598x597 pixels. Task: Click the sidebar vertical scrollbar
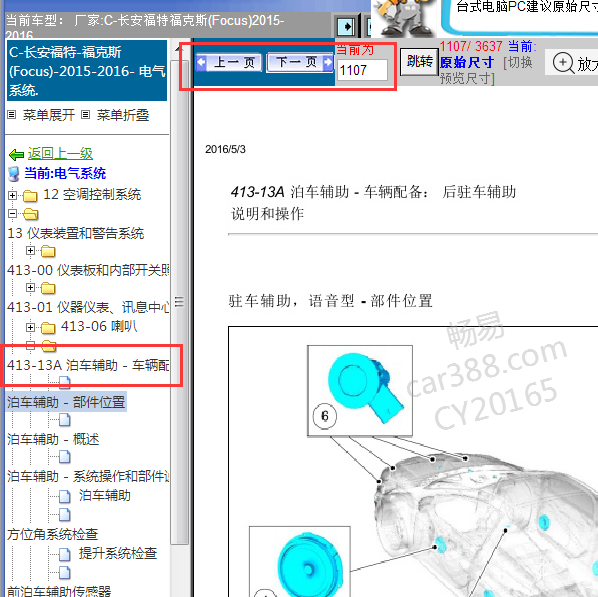pyautogui.click(x=179, y=301)
